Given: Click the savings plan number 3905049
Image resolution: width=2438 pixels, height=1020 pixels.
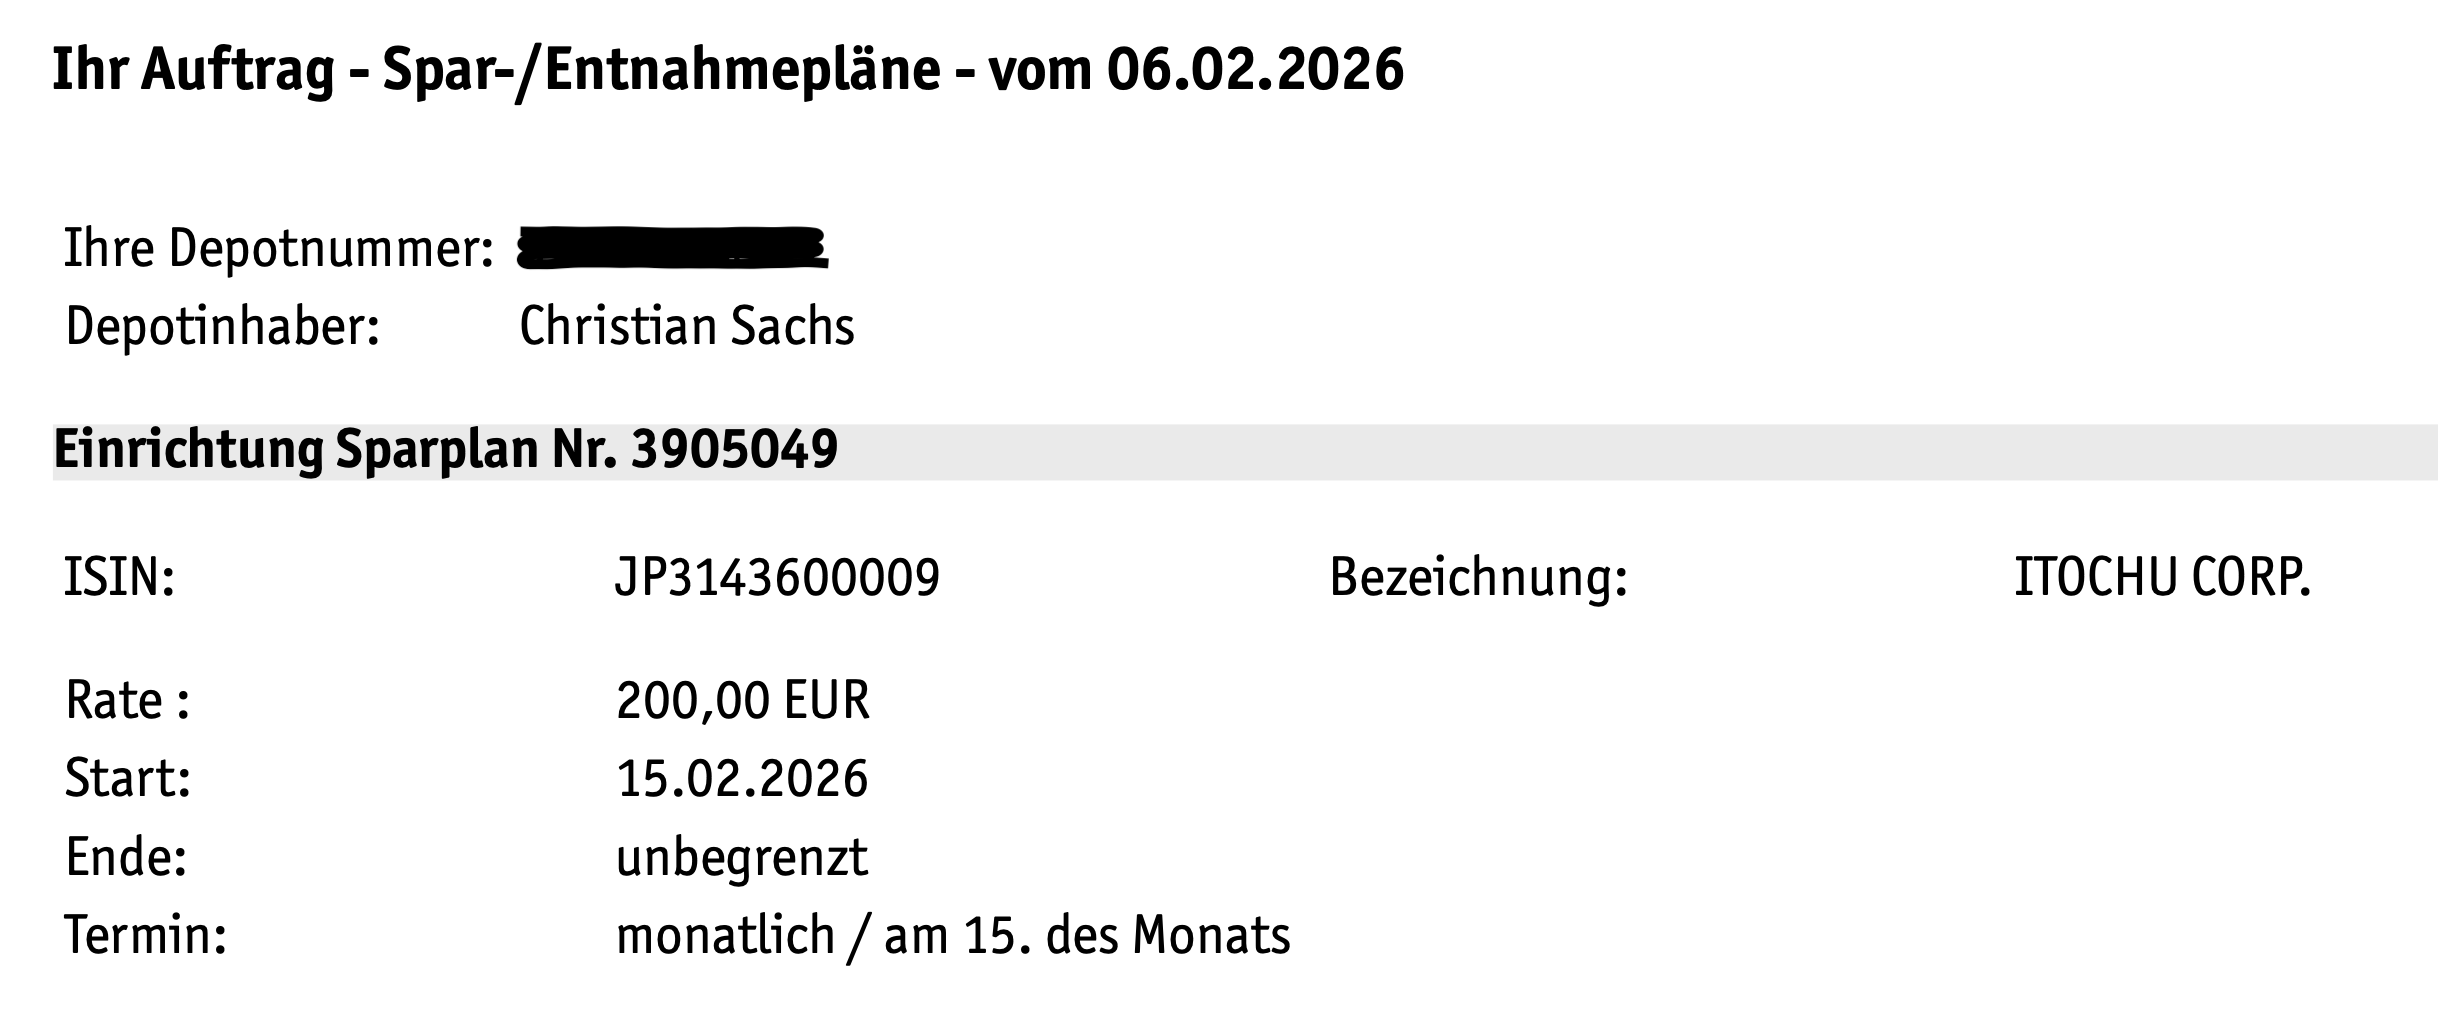Looking at the screenshot, I should [x=734, y=450].
